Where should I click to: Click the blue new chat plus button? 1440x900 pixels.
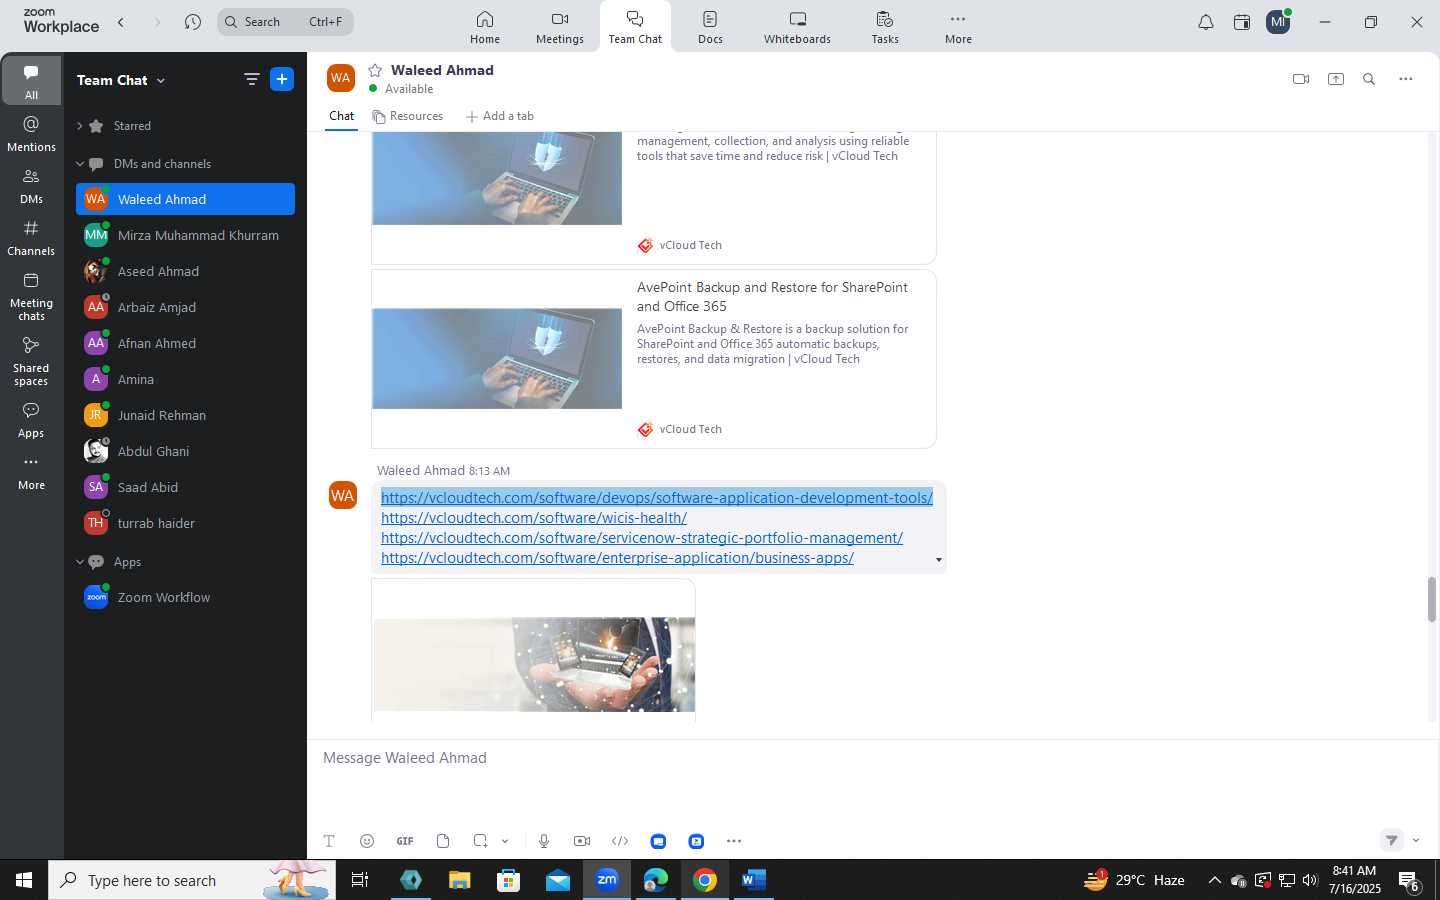click(x=282, y=79)
